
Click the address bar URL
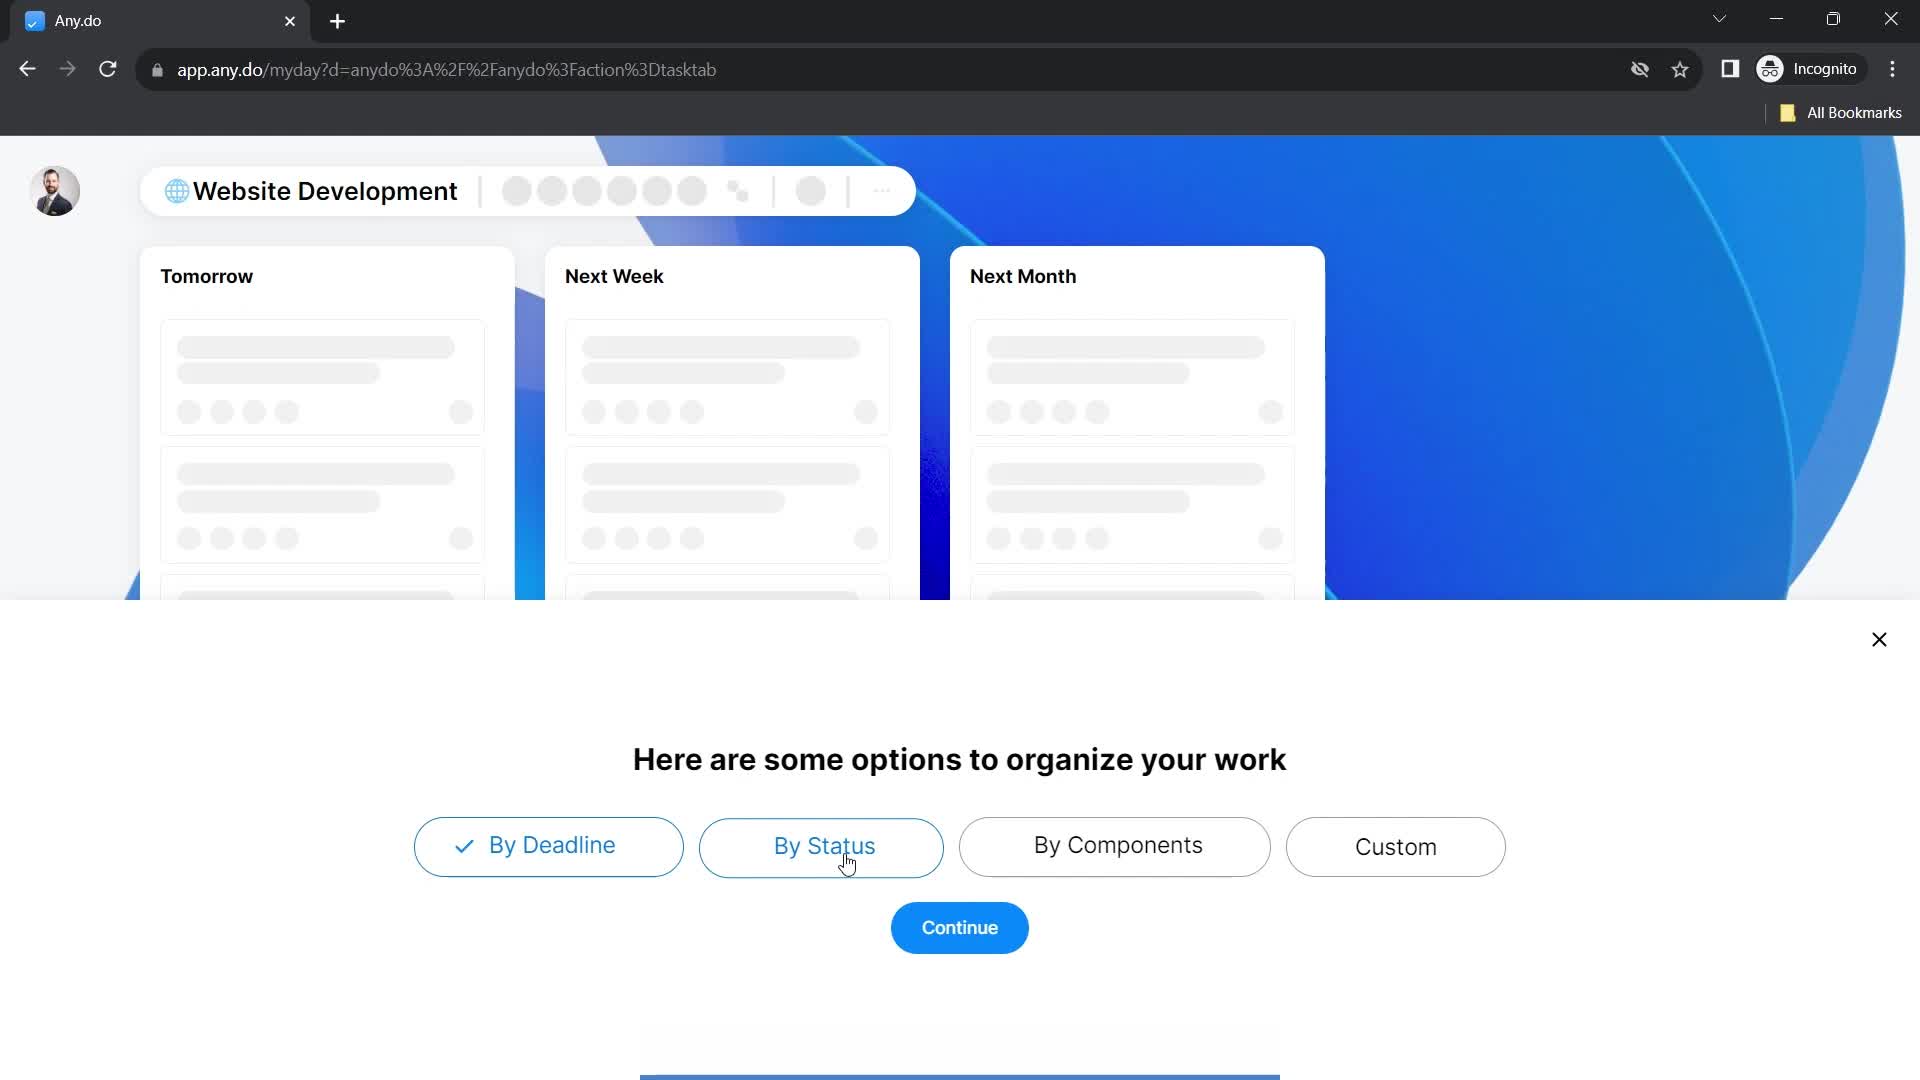pyautogui.click(x=446, y=69)
